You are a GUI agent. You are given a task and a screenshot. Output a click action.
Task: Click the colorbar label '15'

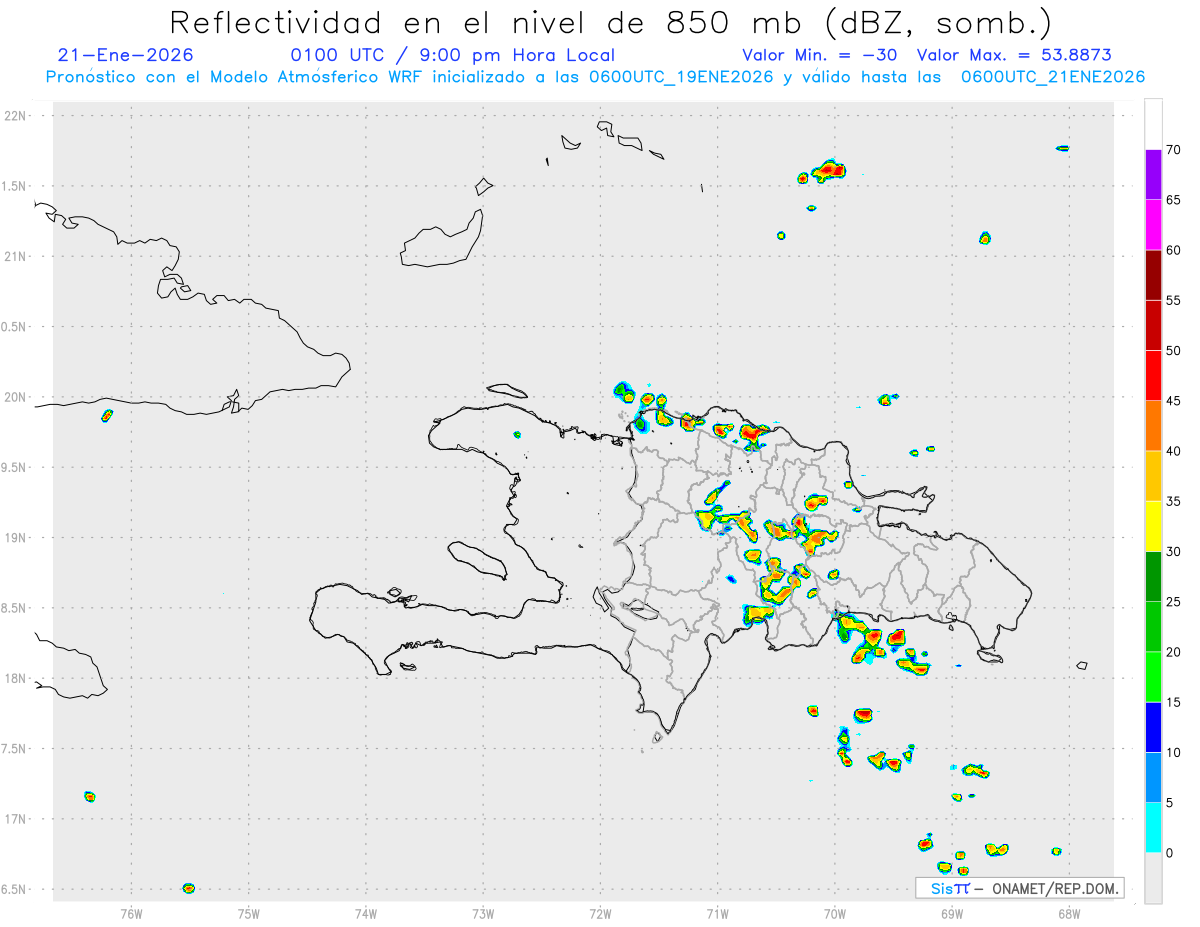point(1174,703)
